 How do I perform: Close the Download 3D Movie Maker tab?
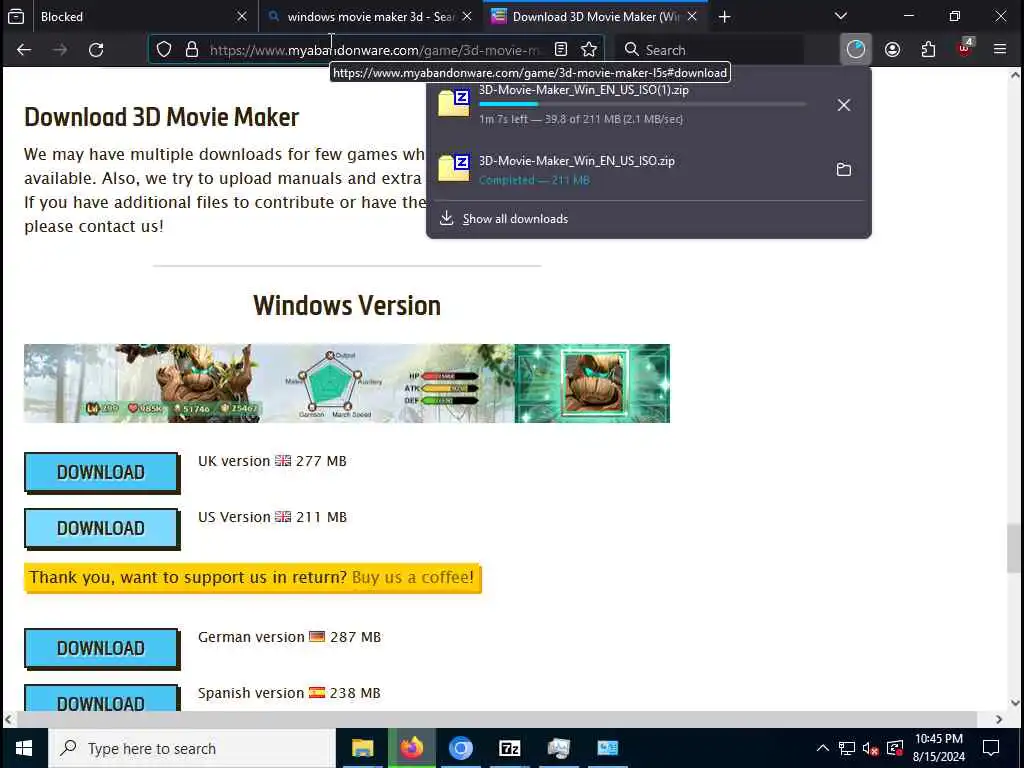point(692,16)
